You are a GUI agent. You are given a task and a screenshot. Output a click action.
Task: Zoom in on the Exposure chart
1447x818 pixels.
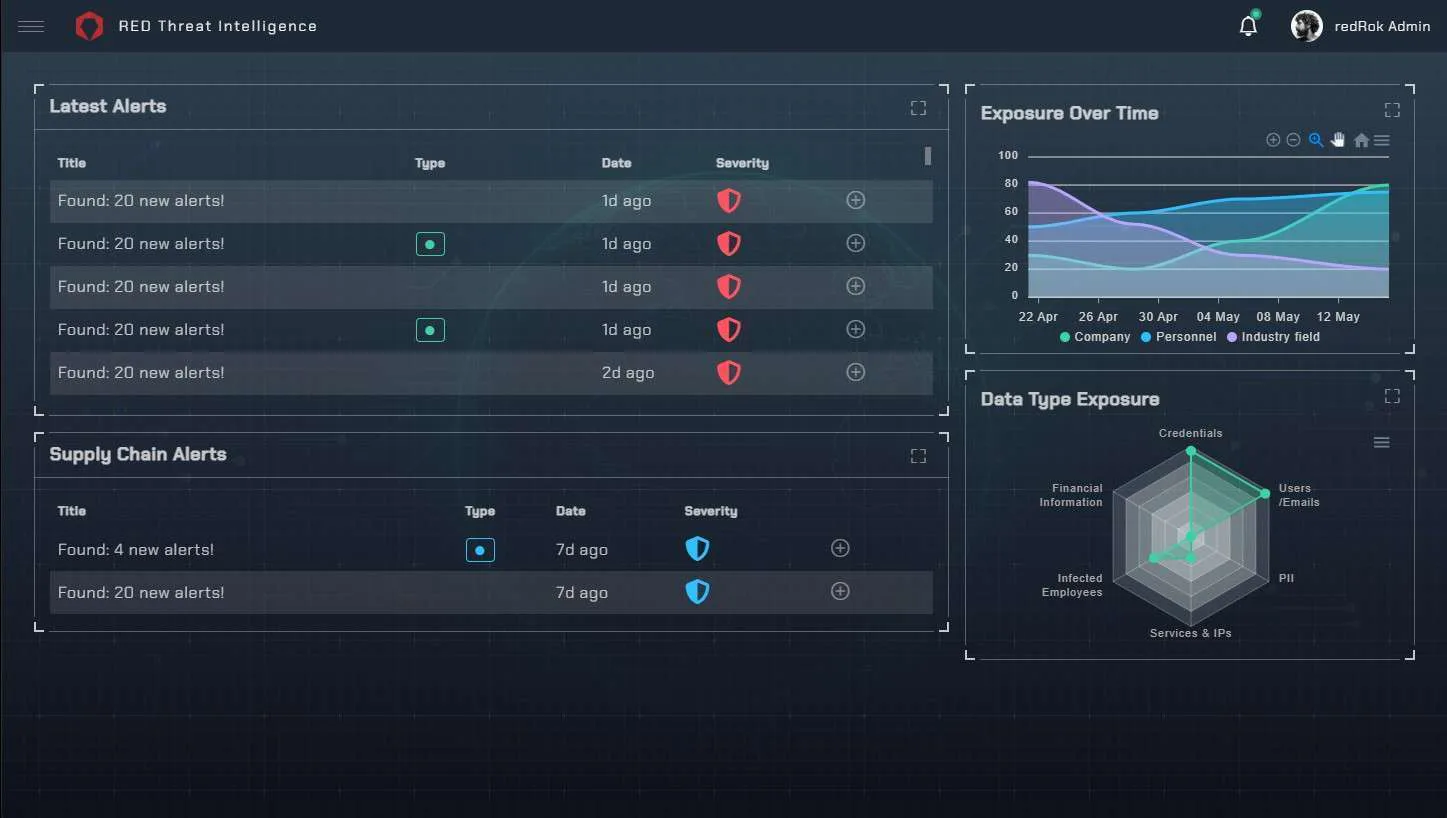coord(1273,140)
